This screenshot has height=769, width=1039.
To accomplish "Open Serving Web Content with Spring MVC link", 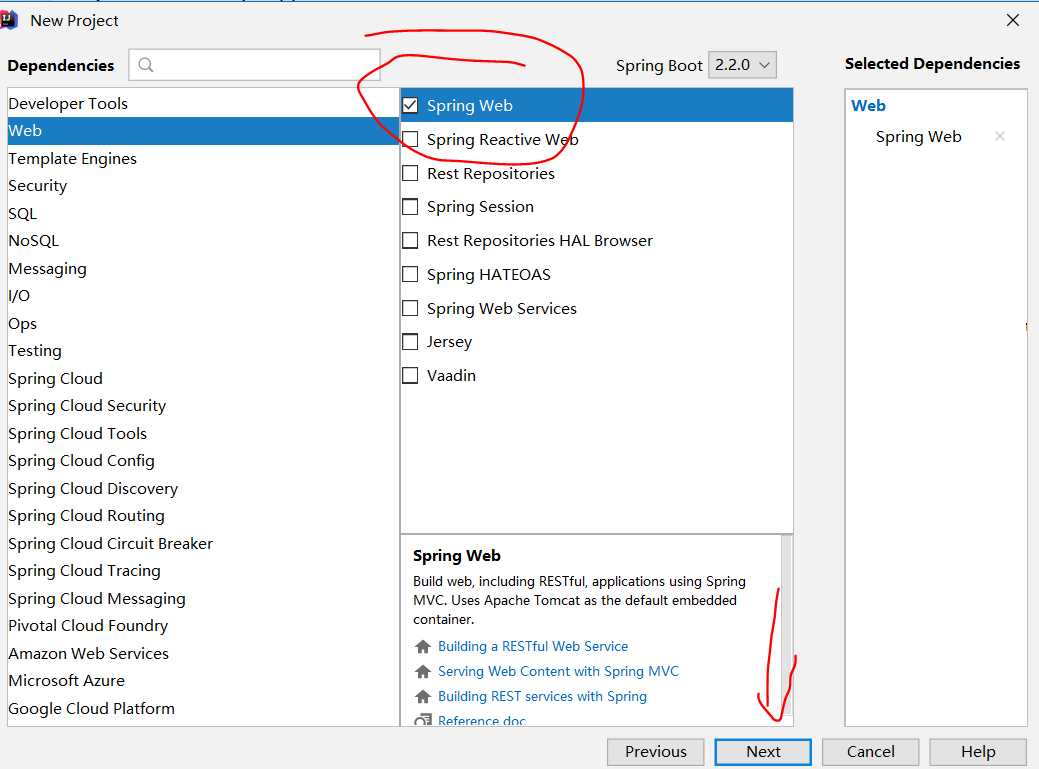I will pos(558,672).
